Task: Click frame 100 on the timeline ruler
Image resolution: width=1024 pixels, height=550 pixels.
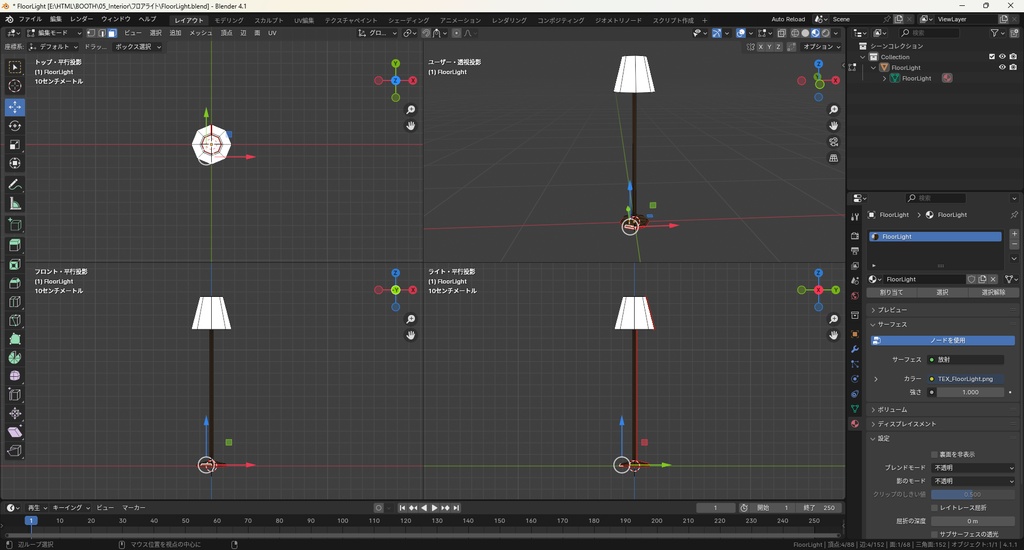Action: 342,521
